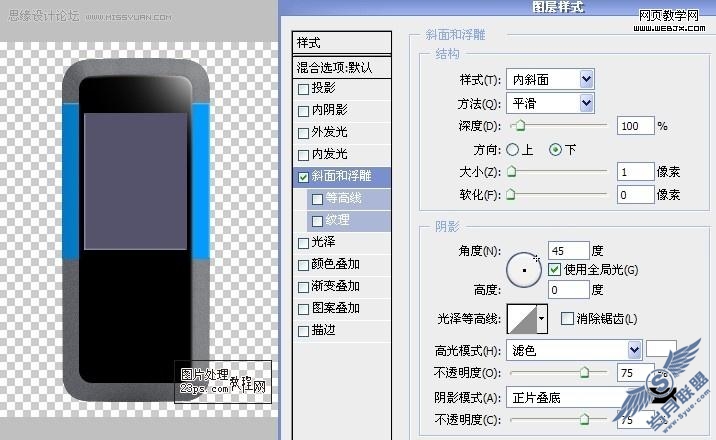Click the shadow 不透明度(C) slider handle

(x=584, y=419)
